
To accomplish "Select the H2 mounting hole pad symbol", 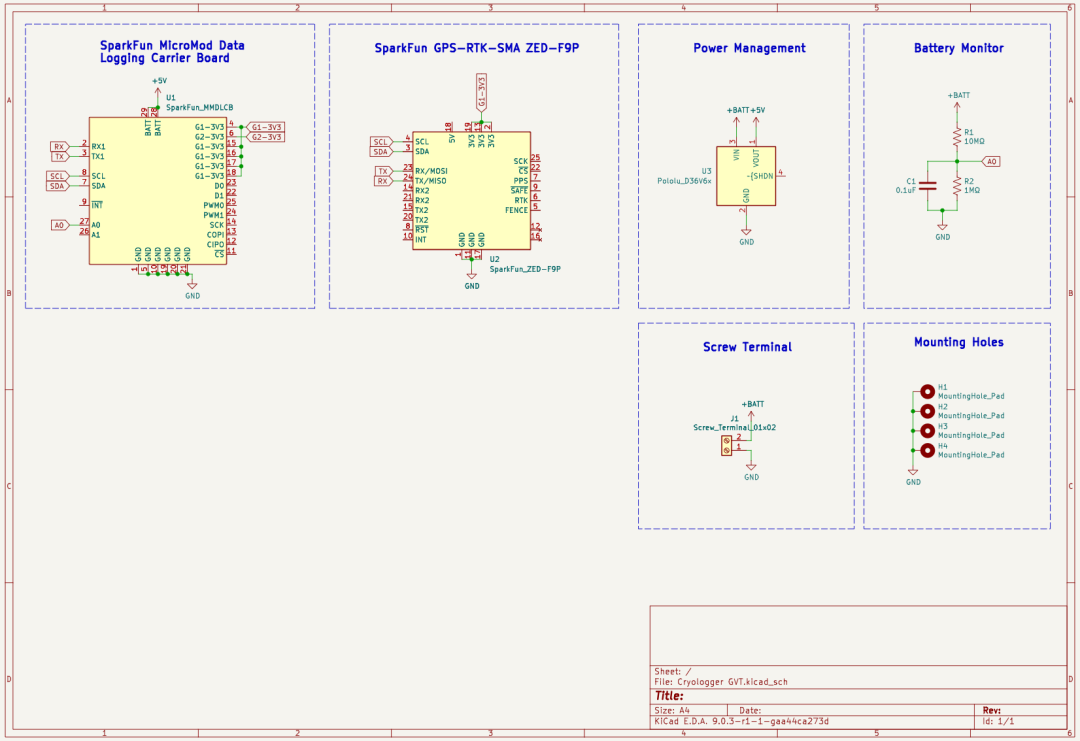I will tap(928, 411).
